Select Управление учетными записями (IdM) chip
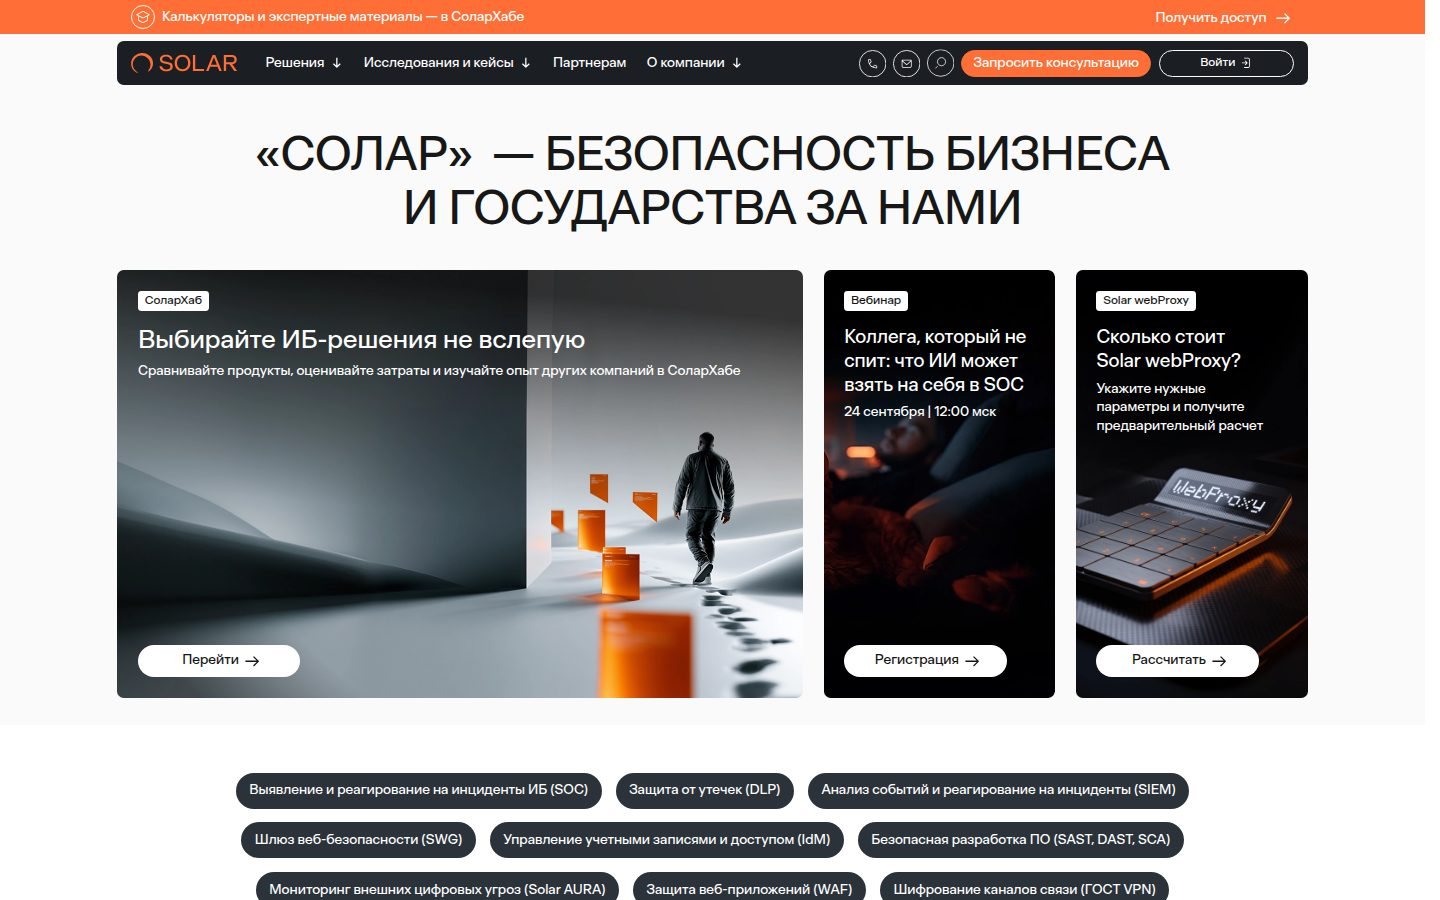The width and height of the screenshot is (1440, 900). click(667, 840)
